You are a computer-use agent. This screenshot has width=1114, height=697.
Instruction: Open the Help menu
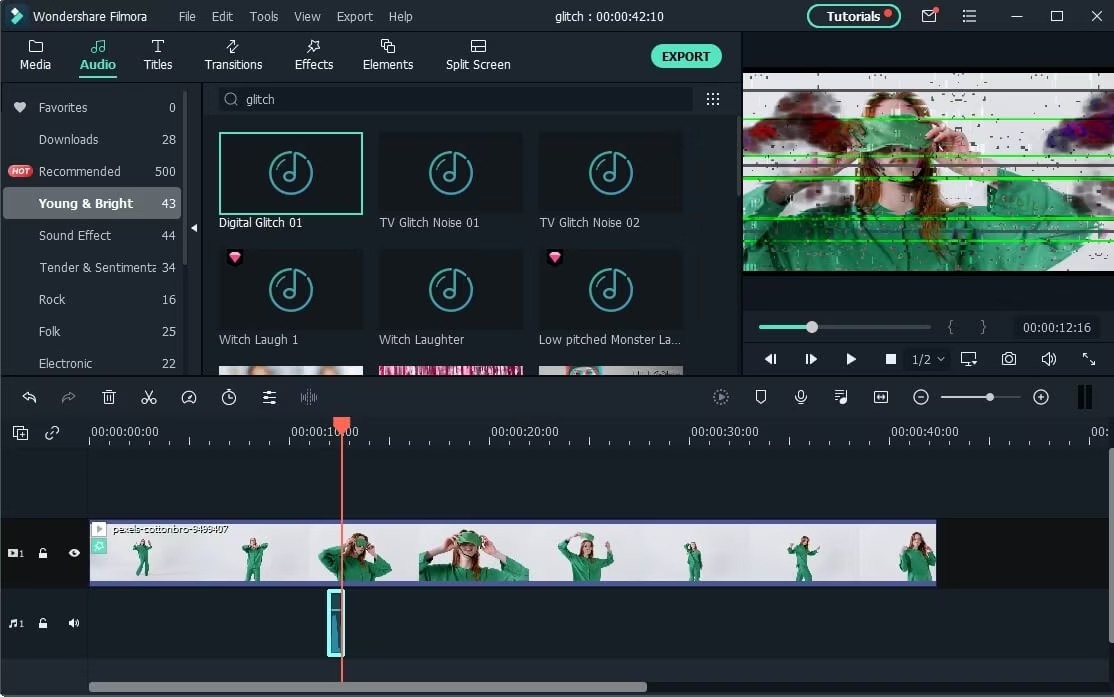click(x=400, y=16)
